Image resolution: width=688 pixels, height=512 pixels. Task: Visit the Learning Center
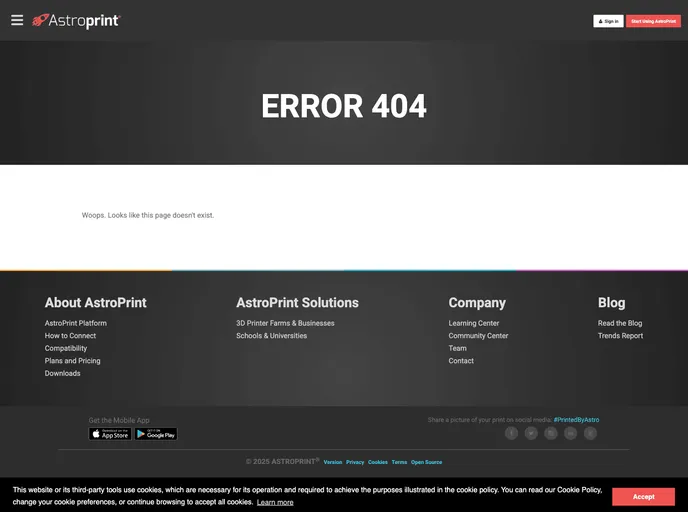473,323
